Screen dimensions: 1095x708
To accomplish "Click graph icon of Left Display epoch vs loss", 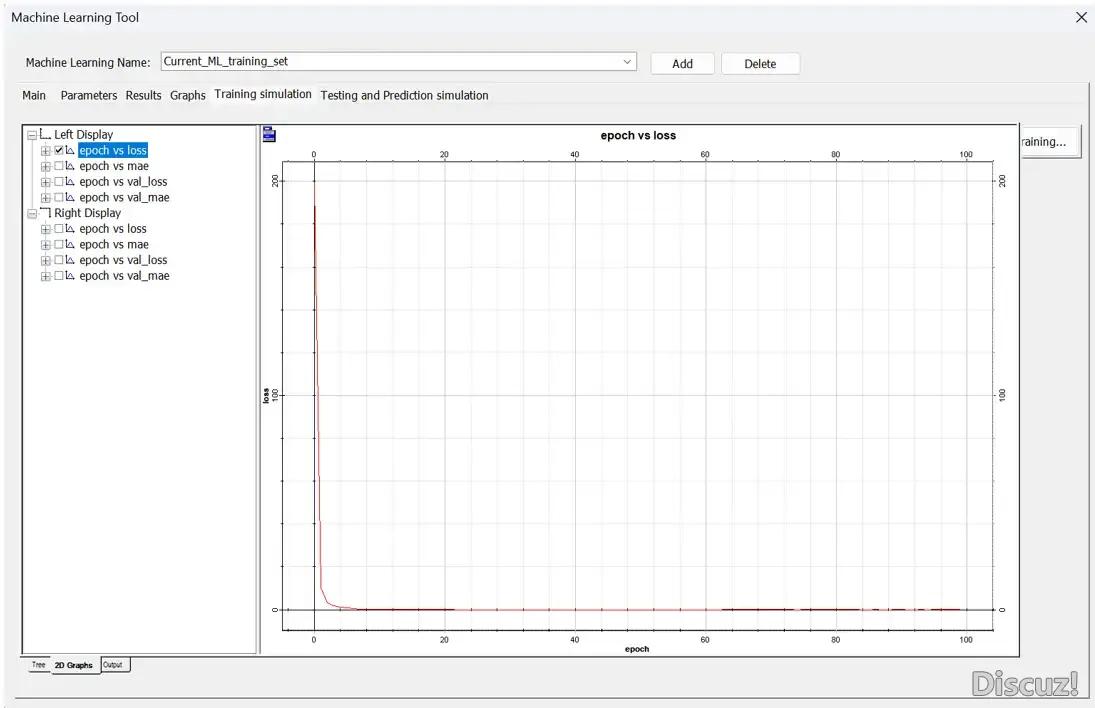I will (70, 150).
